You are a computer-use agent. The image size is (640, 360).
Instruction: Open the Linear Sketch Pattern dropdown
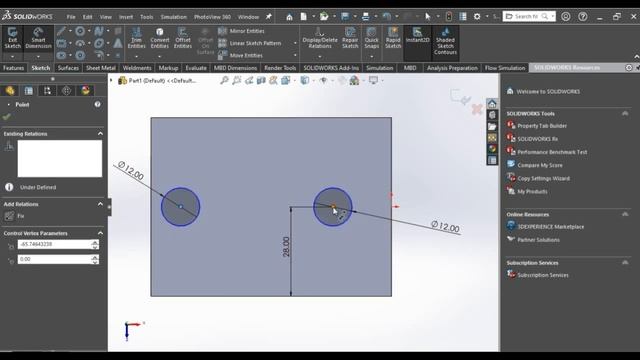coord(295,43)
